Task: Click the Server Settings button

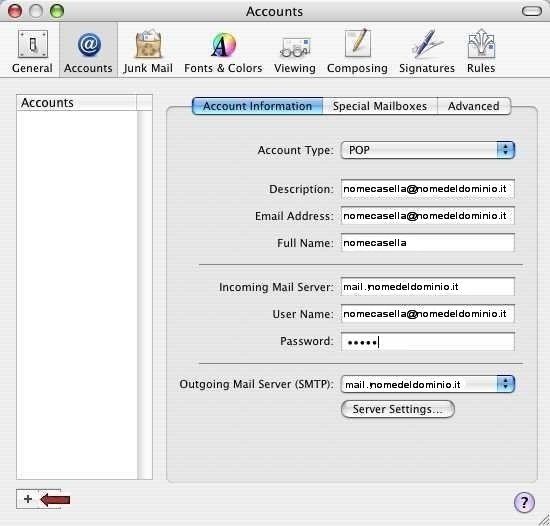Action: pos(398,409)
